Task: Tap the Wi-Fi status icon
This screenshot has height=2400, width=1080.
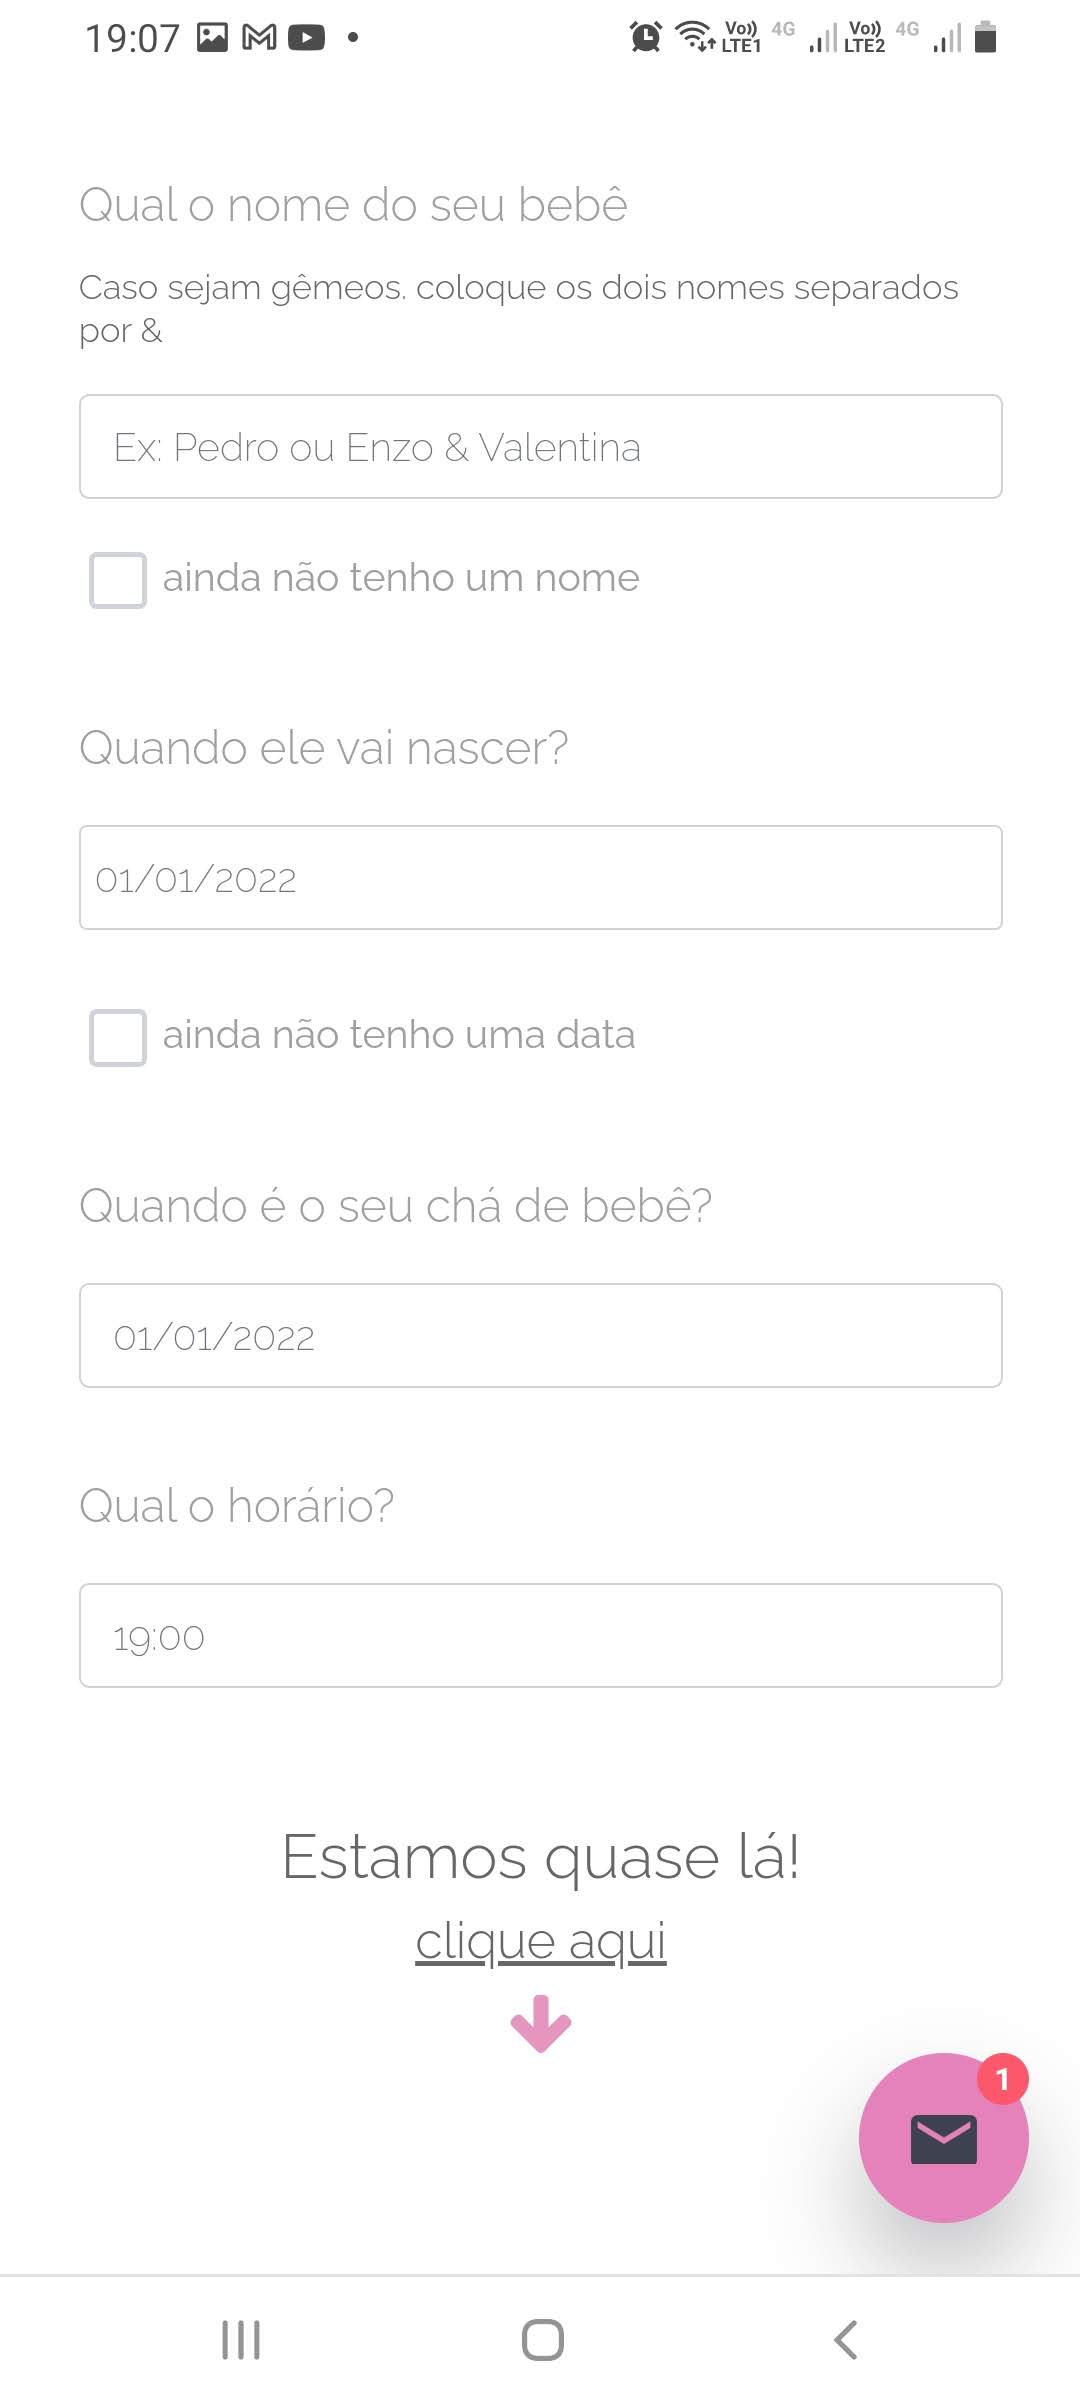Action: (694, 36)
